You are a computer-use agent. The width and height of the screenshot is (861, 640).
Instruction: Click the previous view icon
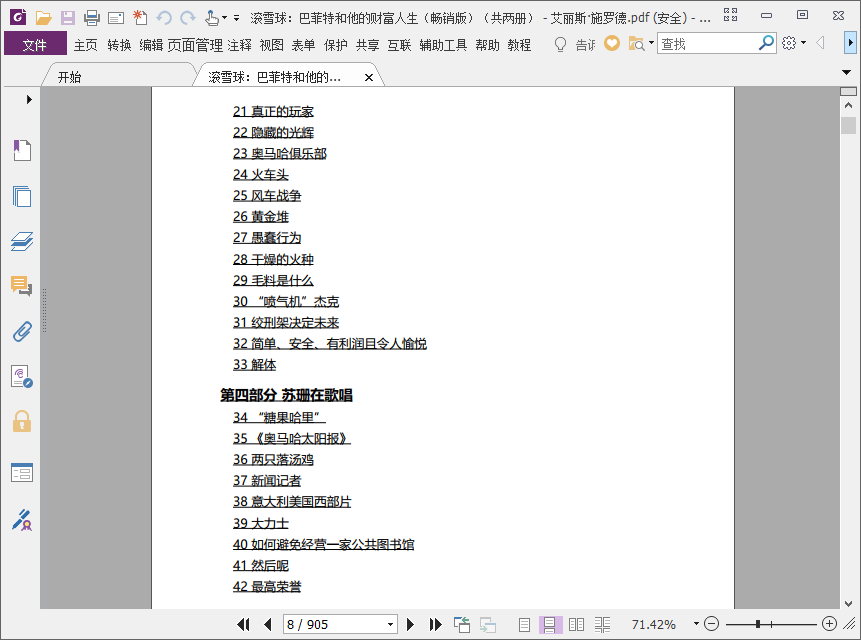click(x=462, y=624)
